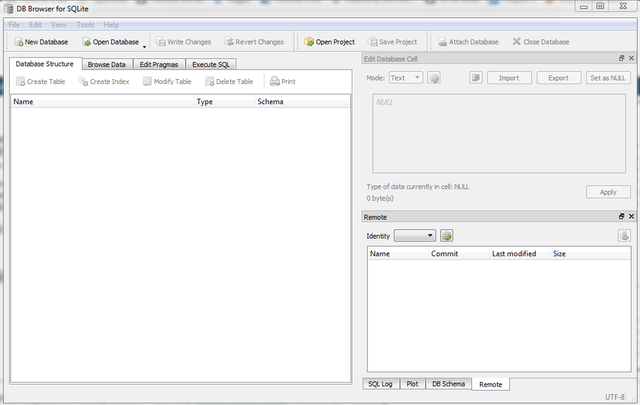Click the word wrap icon left of Import
This screenshot has height=405, width=640.
(476, 78)
